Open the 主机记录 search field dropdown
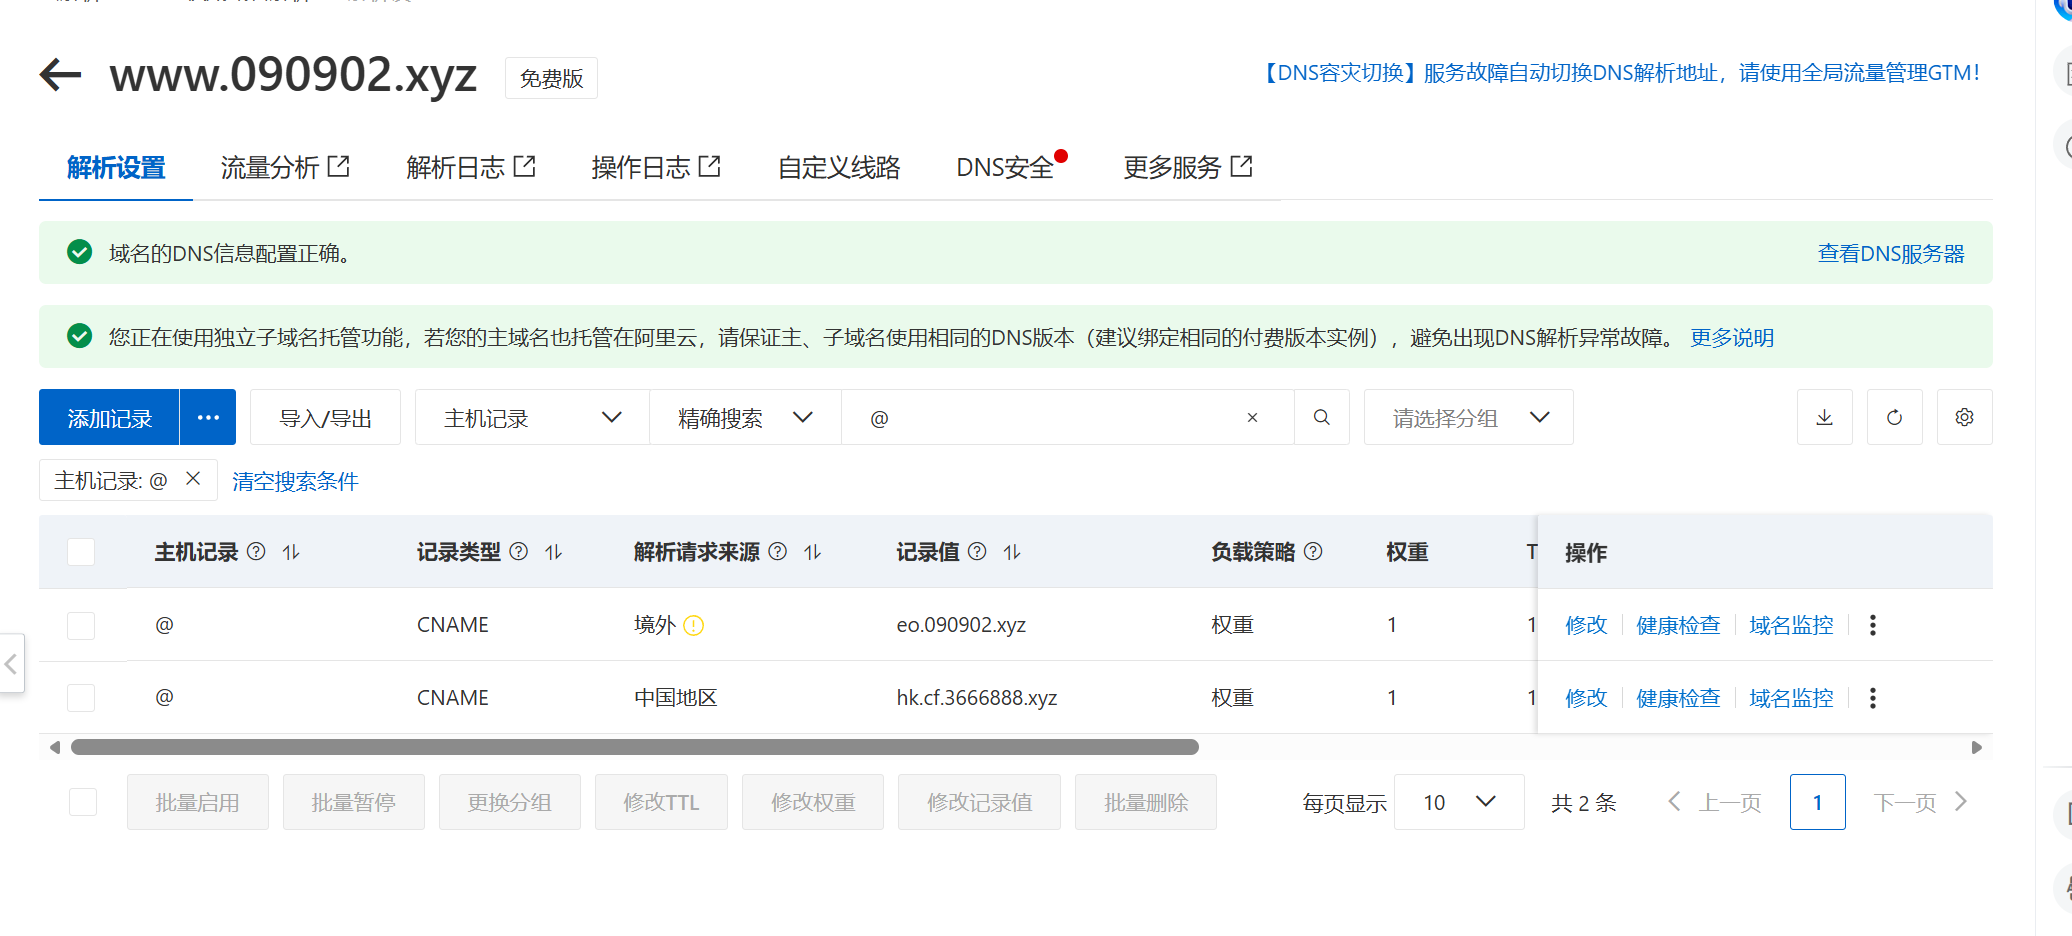This screenshot has height=936, width=2072. (532, 417)
